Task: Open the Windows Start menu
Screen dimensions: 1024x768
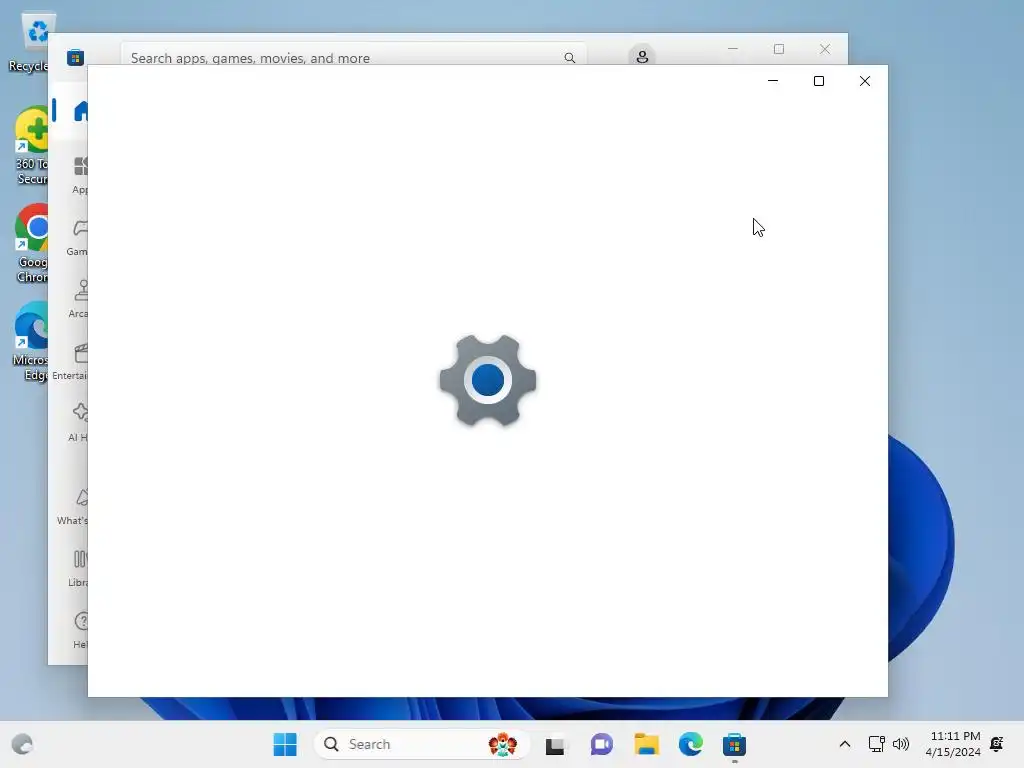Action: [x=285, y=744]
